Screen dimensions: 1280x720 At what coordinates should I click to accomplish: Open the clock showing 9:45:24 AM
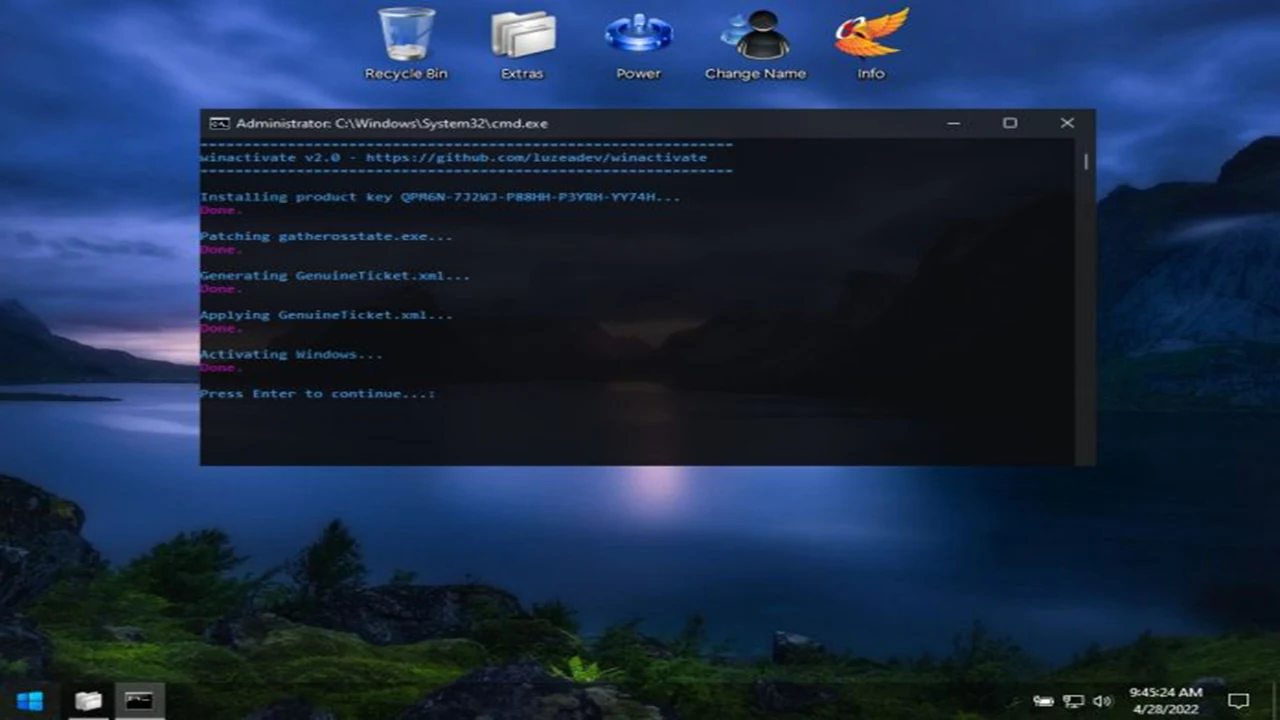point(1165,700)
